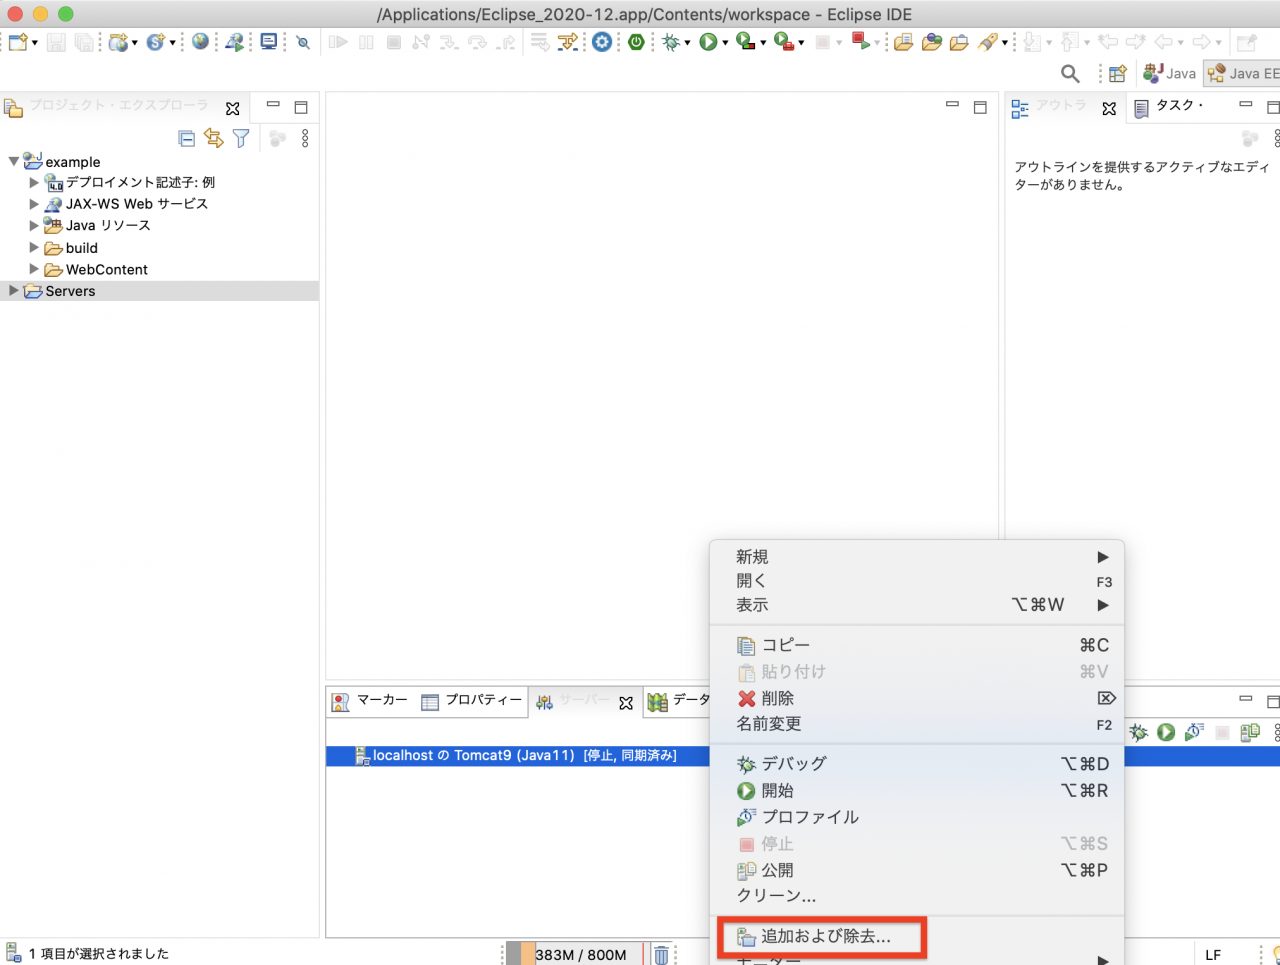Maximize the editor area

(980, 107)
